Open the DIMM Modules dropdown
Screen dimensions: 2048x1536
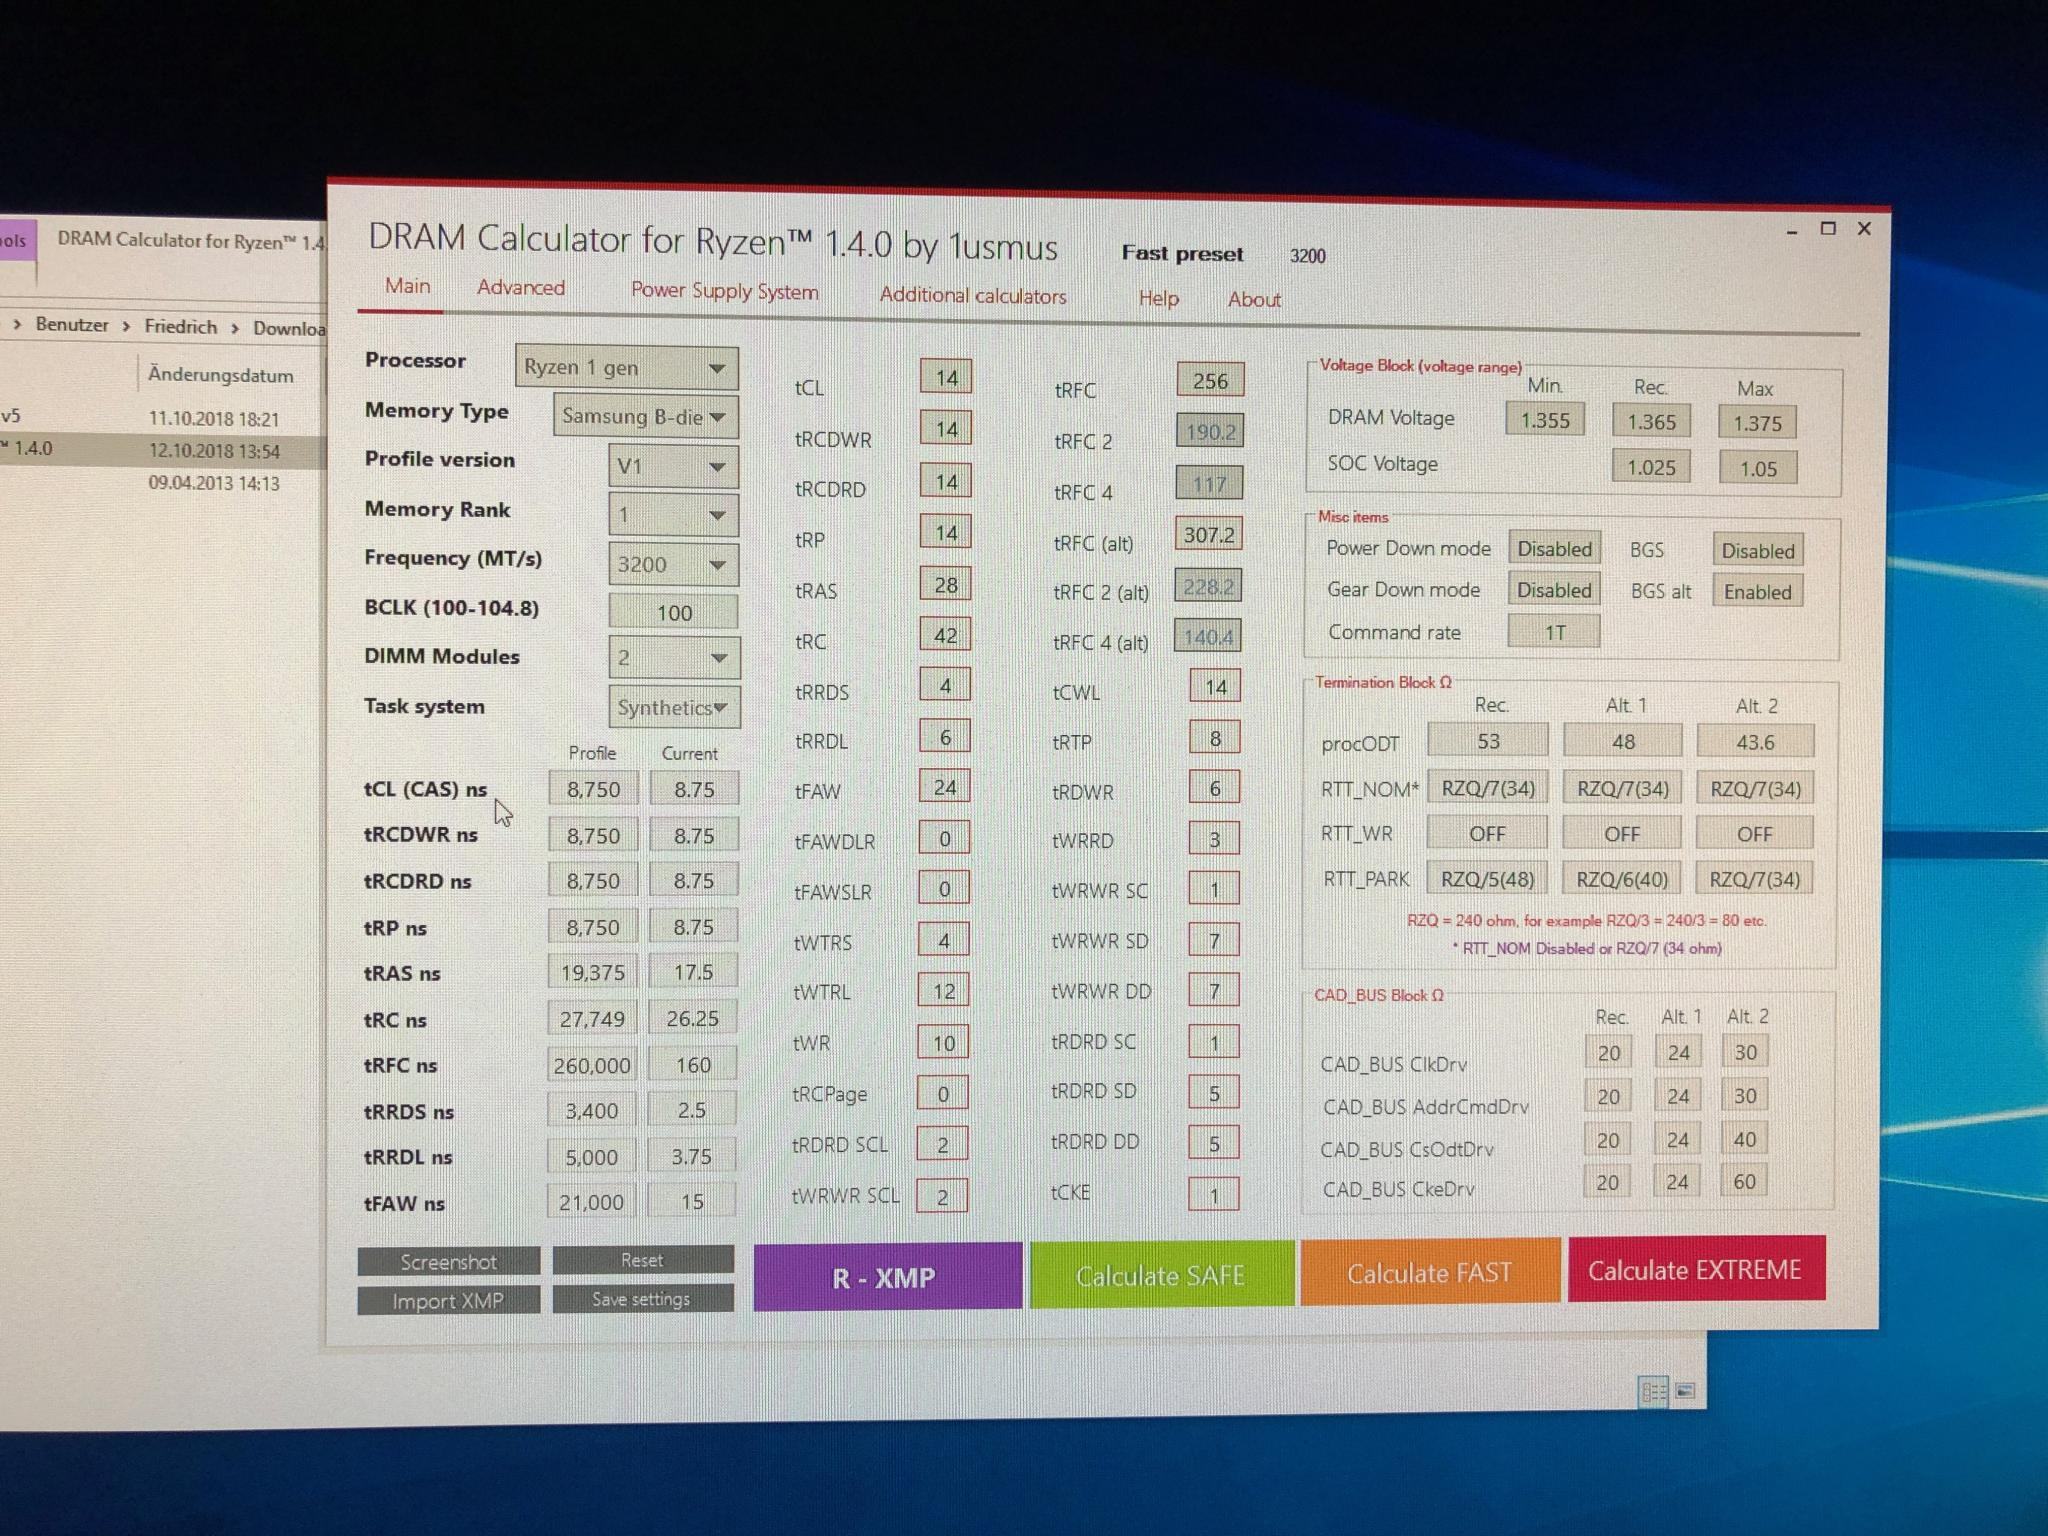[x=674, y=657]
